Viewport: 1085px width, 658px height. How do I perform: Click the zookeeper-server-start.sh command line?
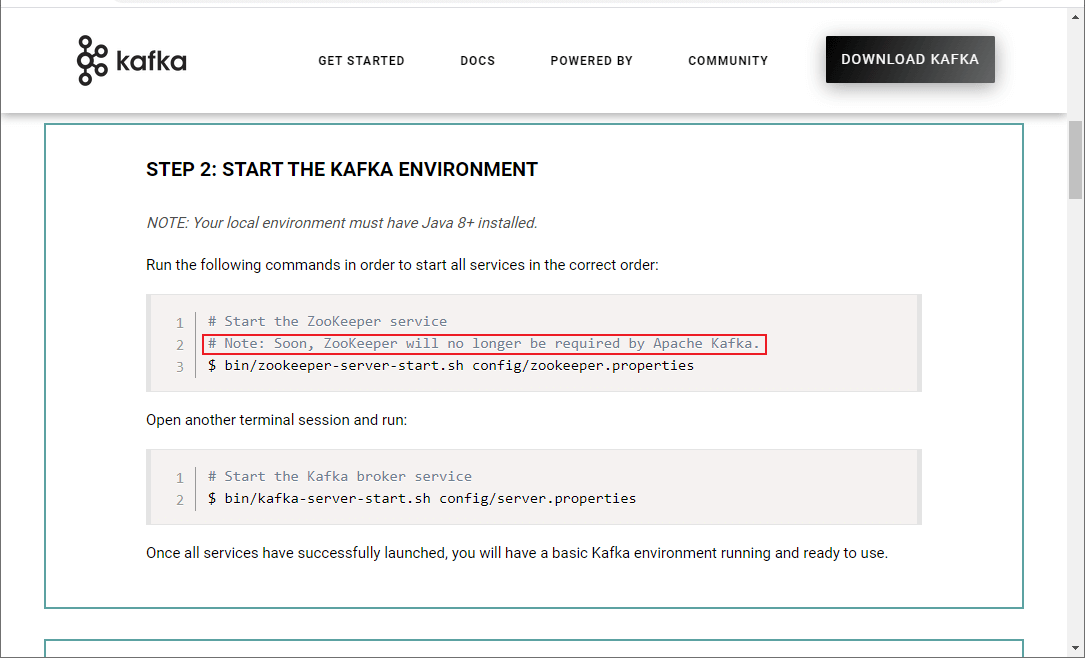point(450,365)
